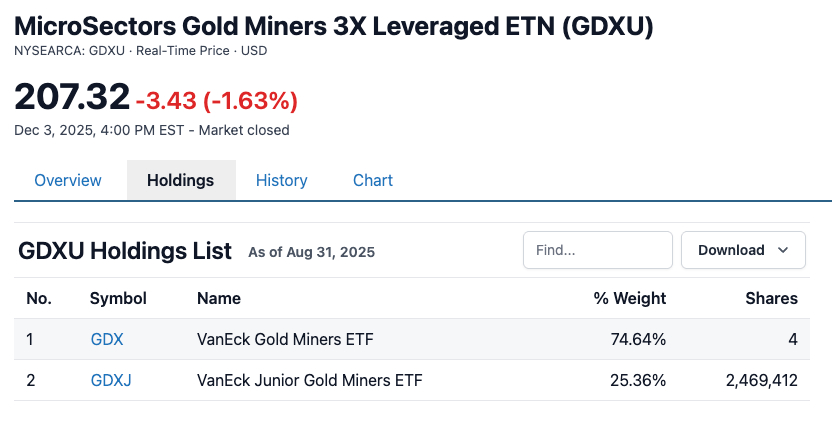The image size is (832, 424).
Task: Click the Shares column header
Action: coord(771,298)
